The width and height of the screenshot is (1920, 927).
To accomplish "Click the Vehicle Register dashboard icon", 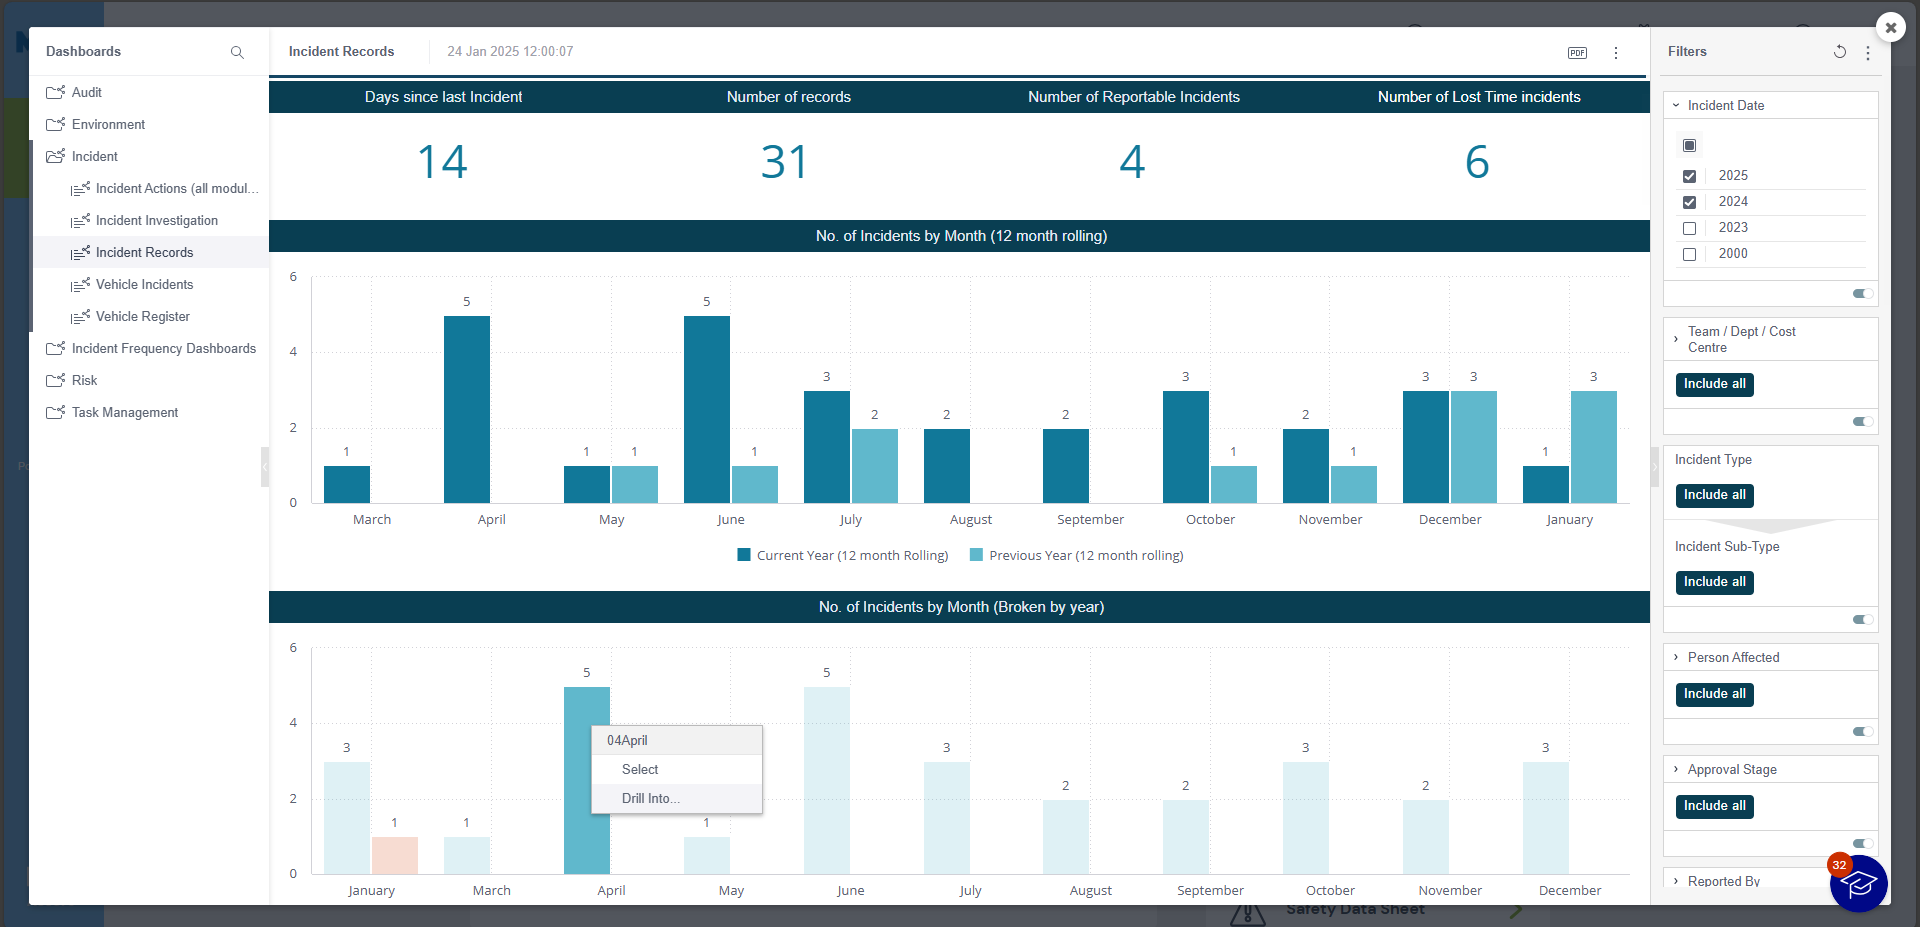I will click(80, 317).
